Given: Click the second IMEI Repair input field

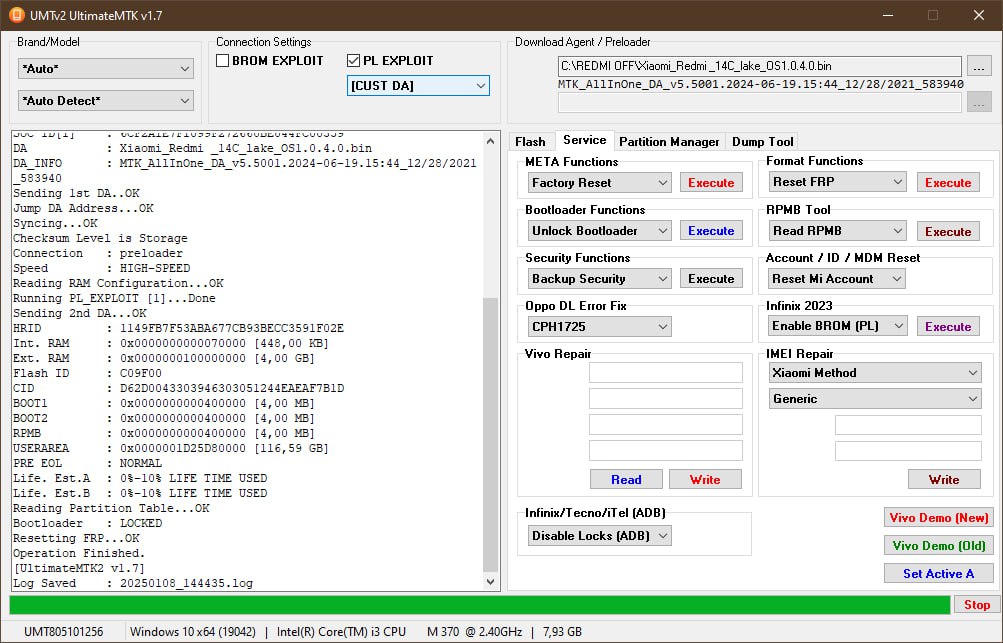Looking at the screenshot, I should tap(908, 451).
